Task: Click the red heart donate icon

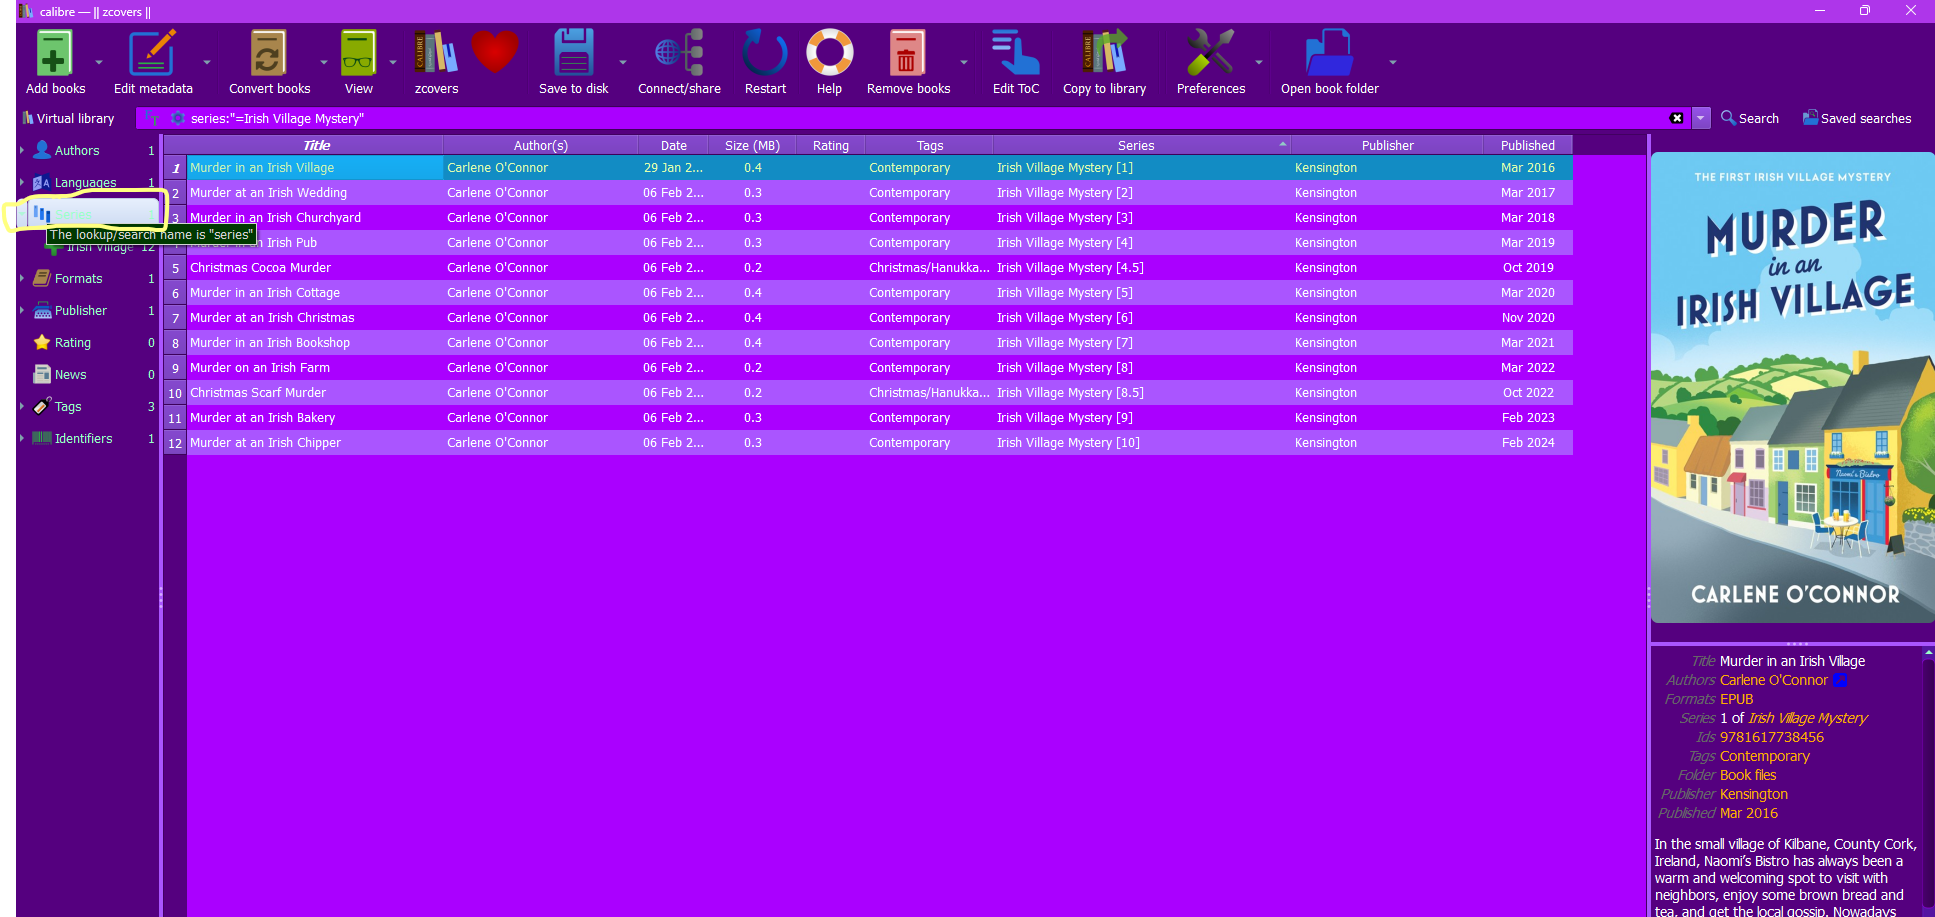Action: [x=495, y=52]
